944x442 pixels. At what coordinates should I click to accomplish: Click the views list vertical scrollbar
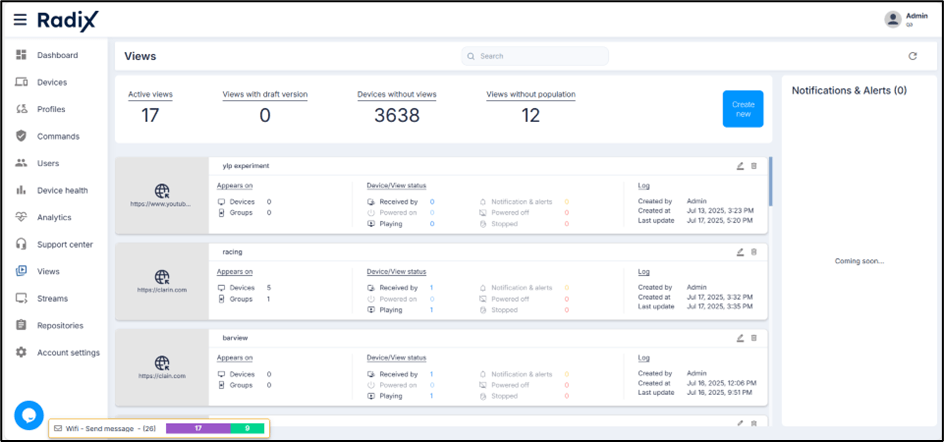click(x=770, y=180)
